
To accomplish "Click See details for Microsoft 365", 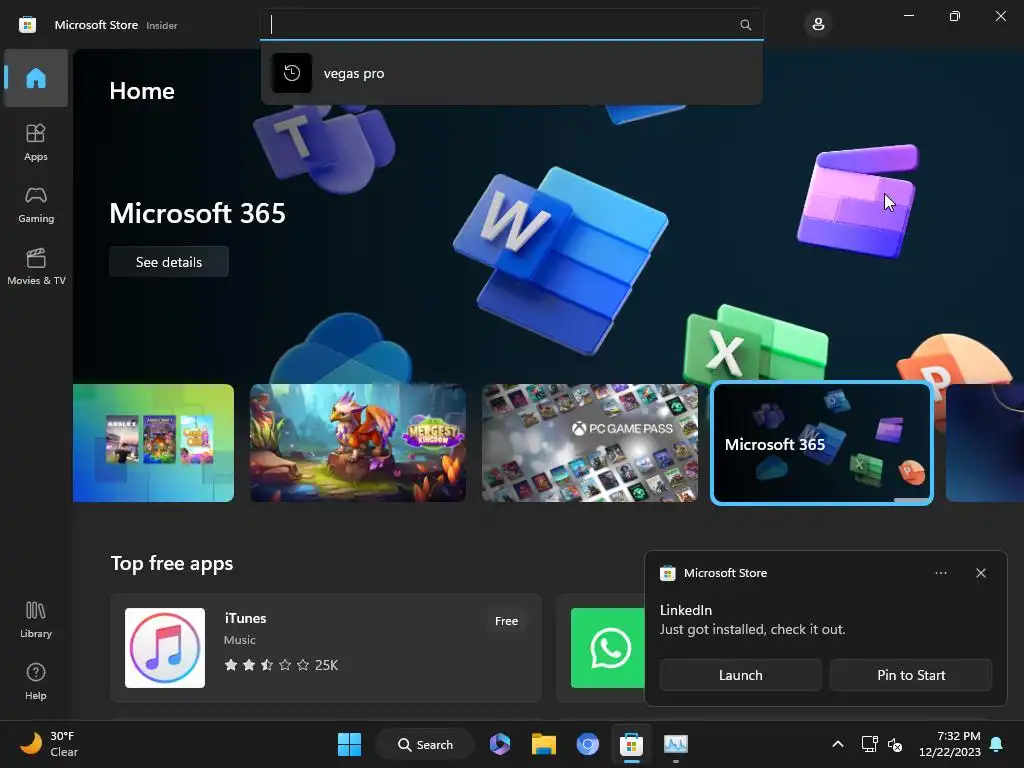I will pyautogui.click(x=168, y=262).
